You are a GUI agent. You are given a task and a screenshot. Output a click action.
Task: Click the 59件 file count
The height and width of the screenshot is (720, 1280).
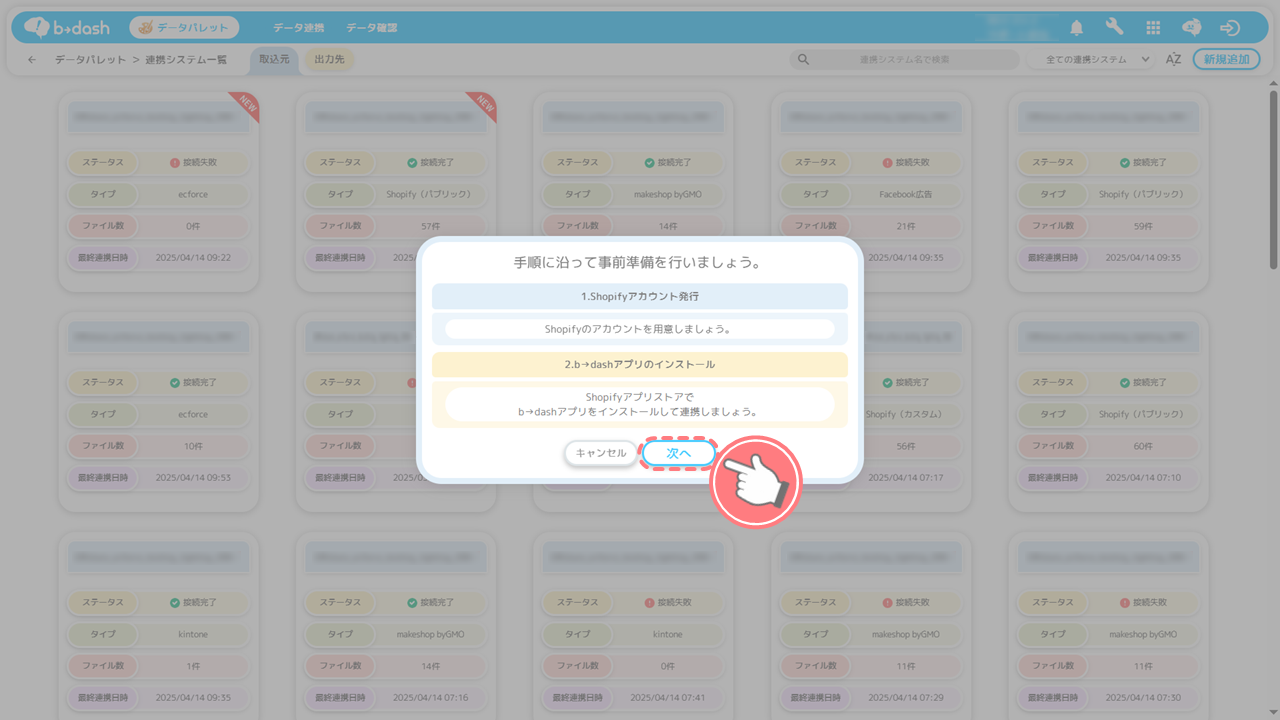point(1141,226)
